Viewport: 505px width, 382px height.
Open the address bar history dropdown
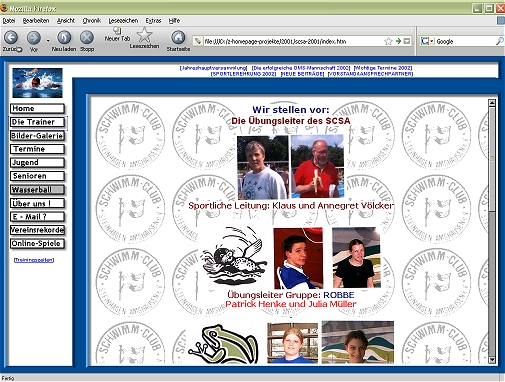[407, 41]
